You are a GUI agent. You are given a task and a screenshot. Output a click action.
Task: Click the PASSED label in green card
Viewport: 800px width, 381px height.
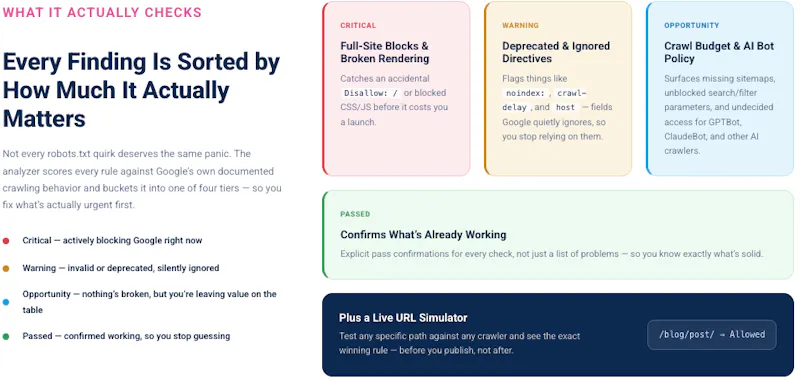click(355, 214)
